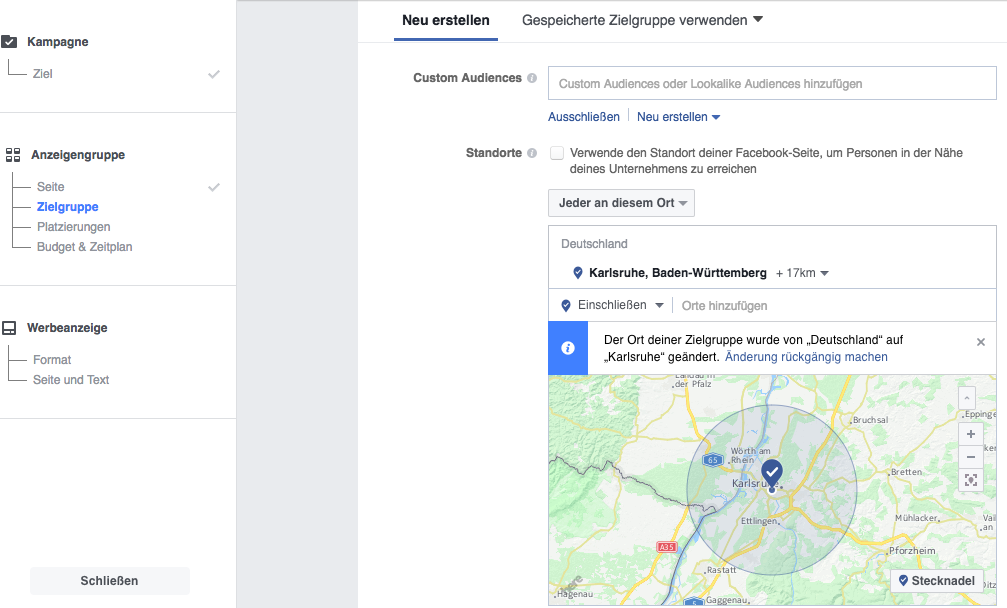Click the Kampagne heading

tap(57, 42)
